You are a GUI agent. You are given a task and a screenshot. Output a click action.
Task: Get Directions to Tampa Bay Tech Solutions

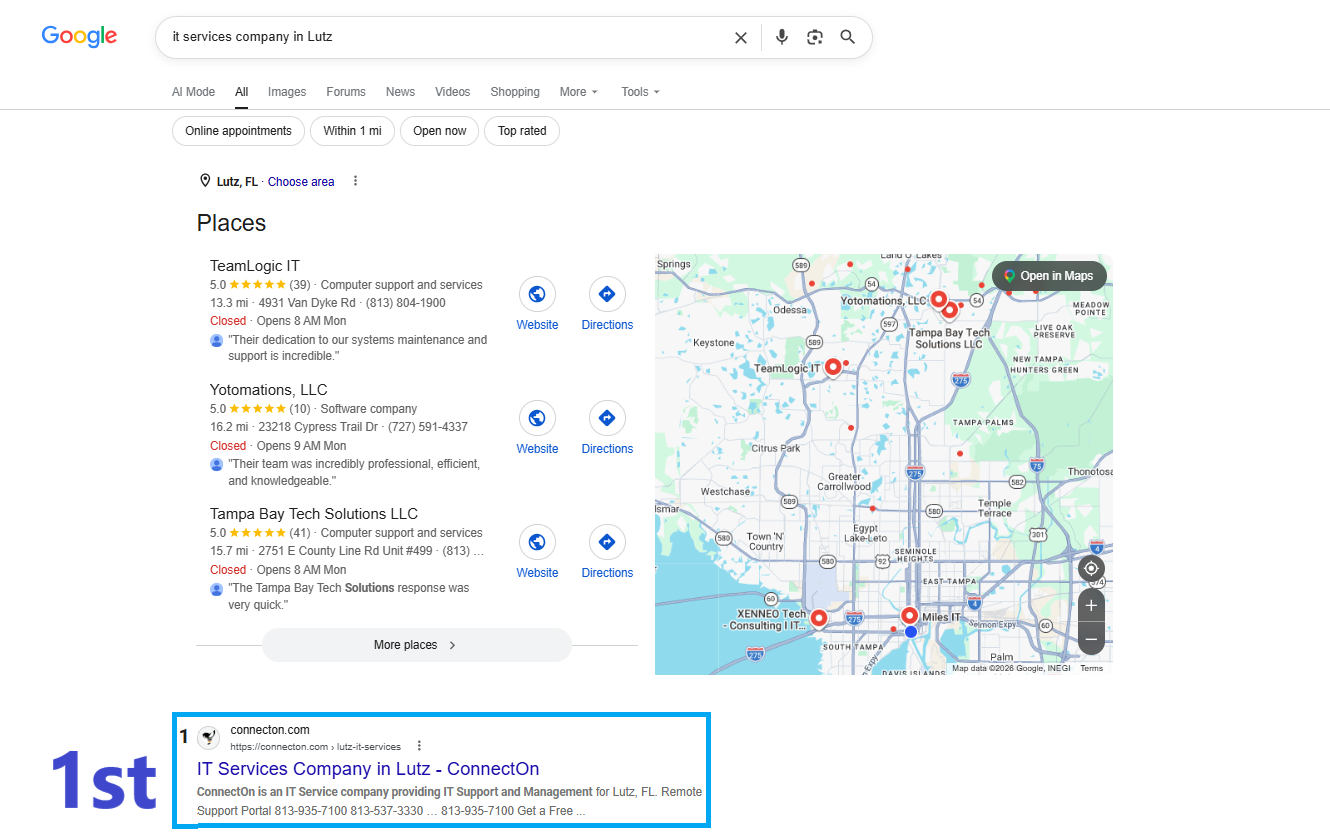point(607,542)
